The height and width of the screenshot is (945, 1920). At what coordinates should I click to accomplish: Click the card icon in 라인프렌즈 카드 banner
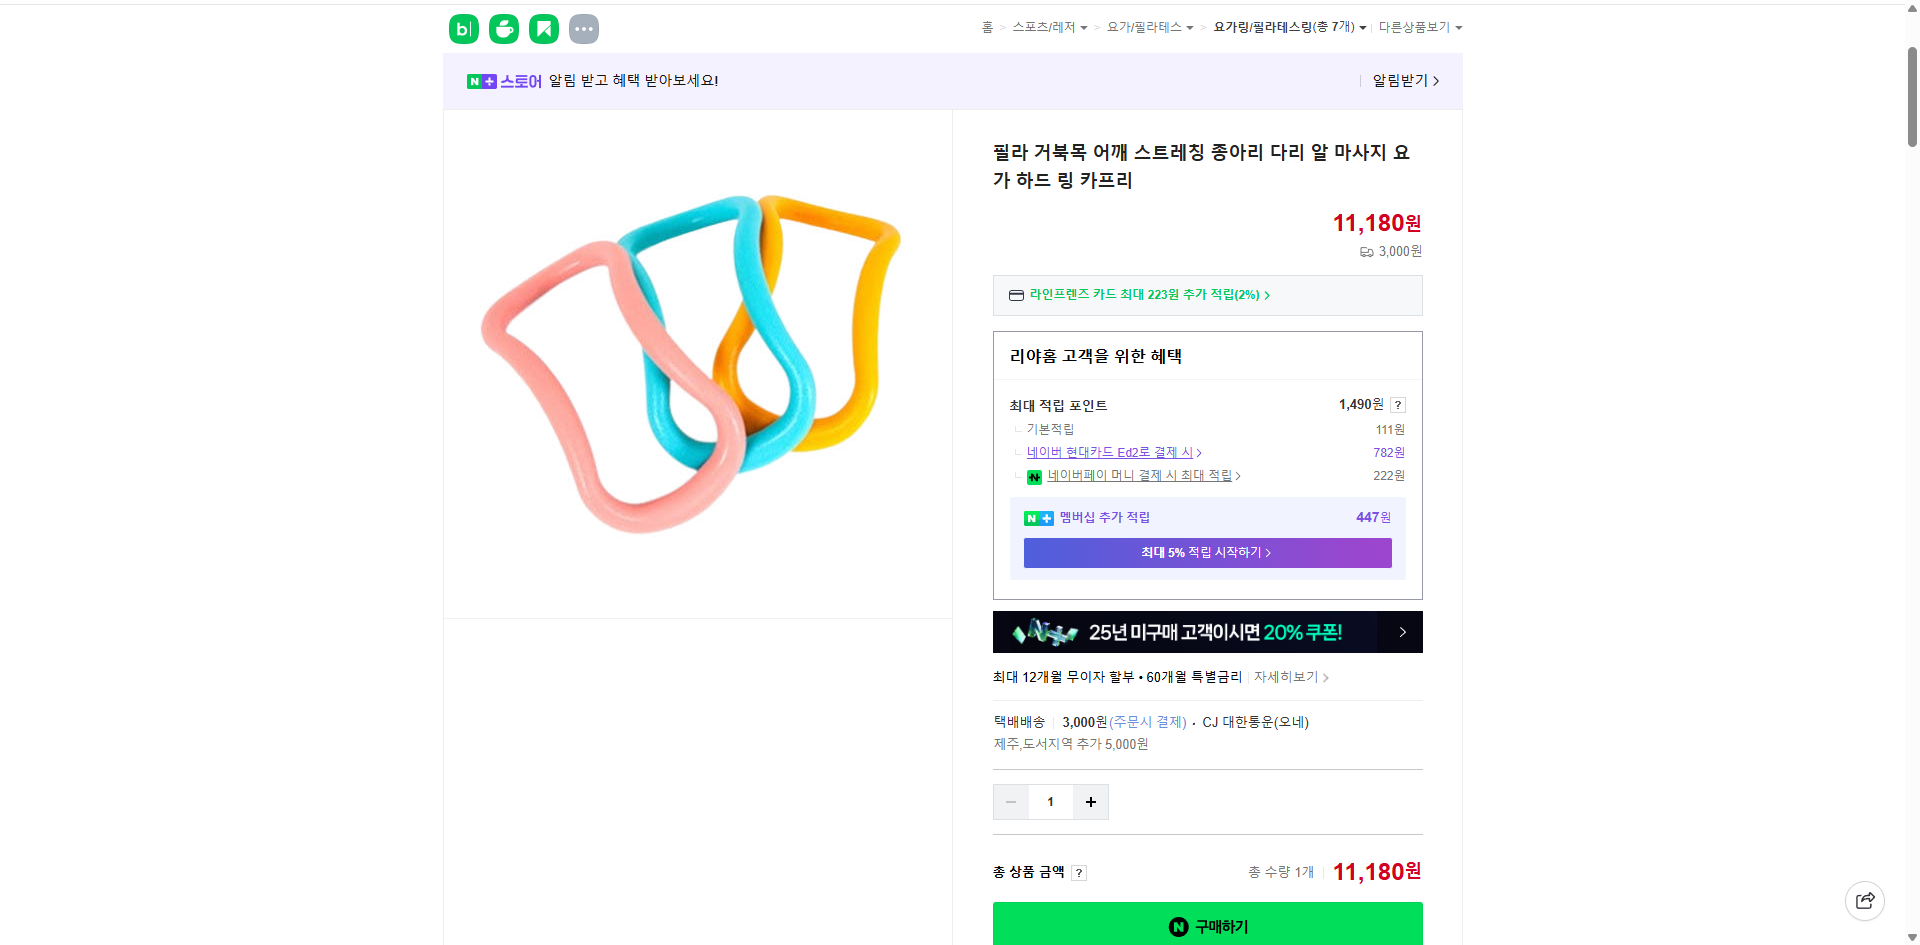(1015, 295)
